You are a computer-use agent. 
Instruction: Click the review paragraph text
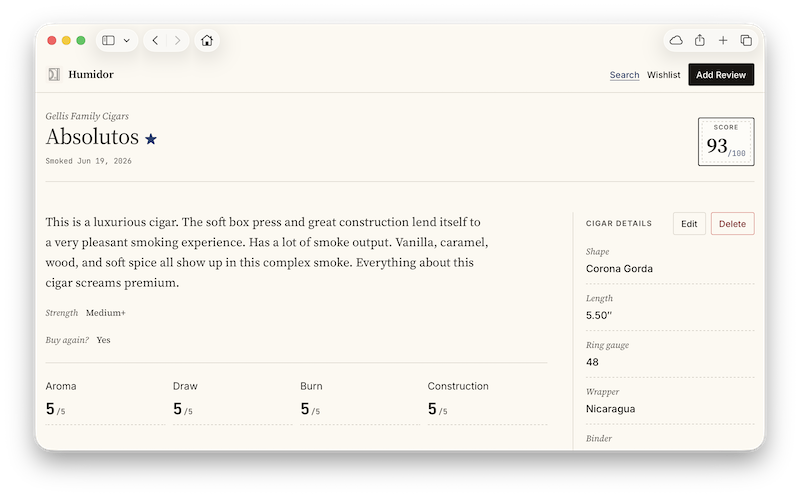pos(267,252)
